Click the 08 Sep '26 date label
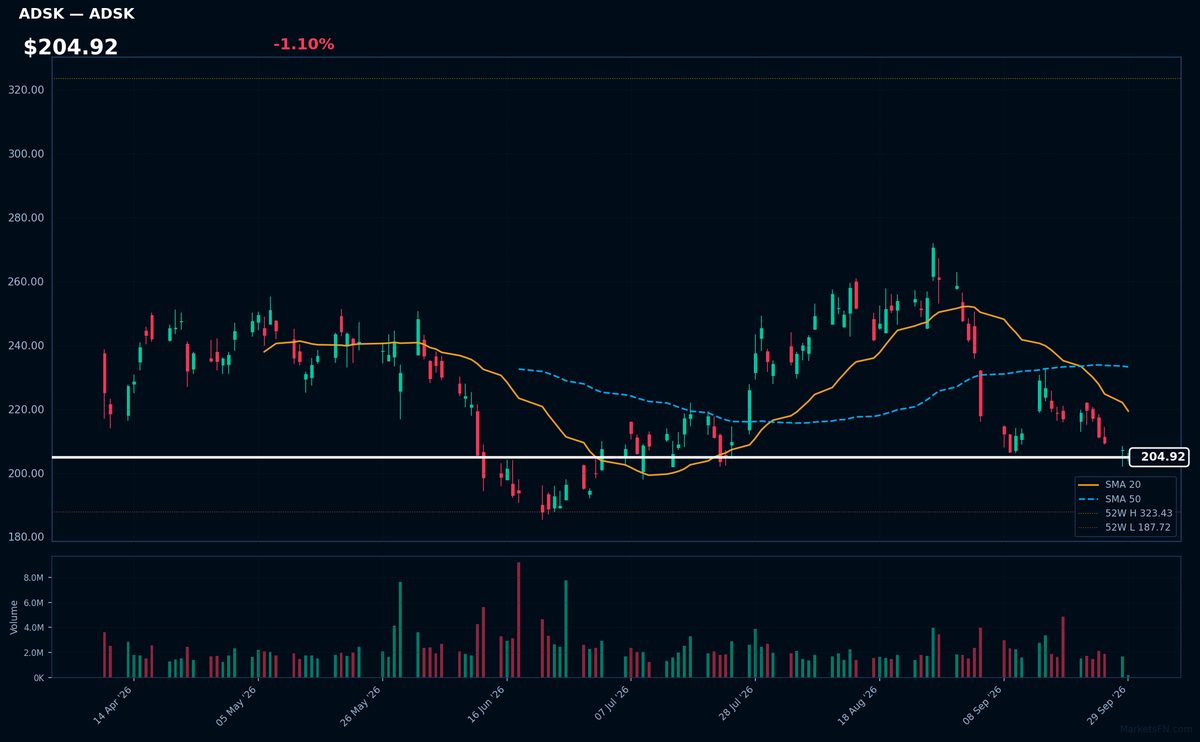This screenshot has height=742, width=1200. (983, 705)
